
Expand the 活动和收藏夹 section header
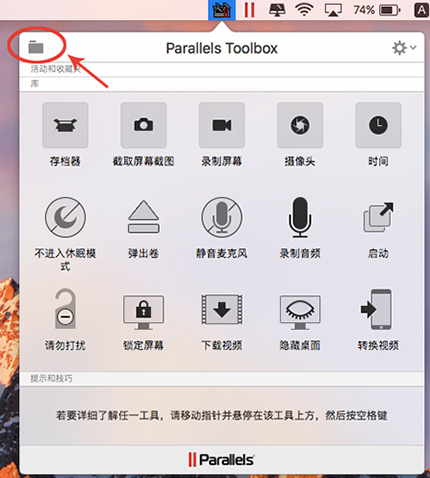(x=222, y=69)
